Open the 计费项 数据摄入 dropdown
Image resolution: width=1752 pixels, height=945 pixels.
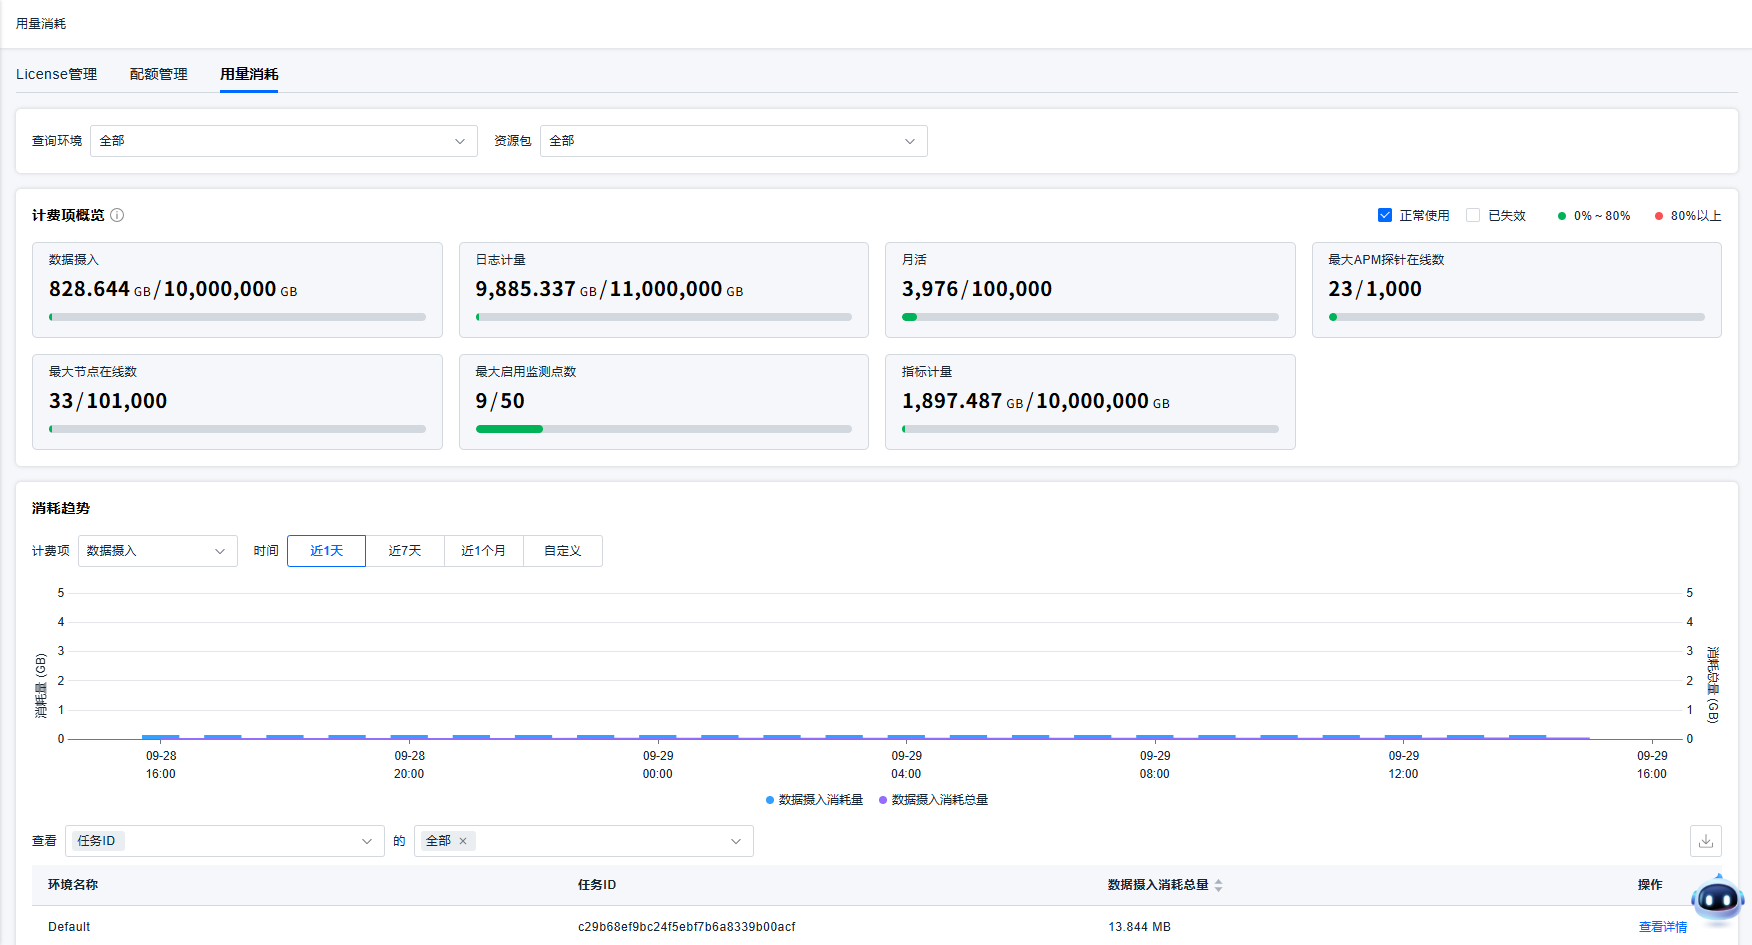tap(157, 551)
